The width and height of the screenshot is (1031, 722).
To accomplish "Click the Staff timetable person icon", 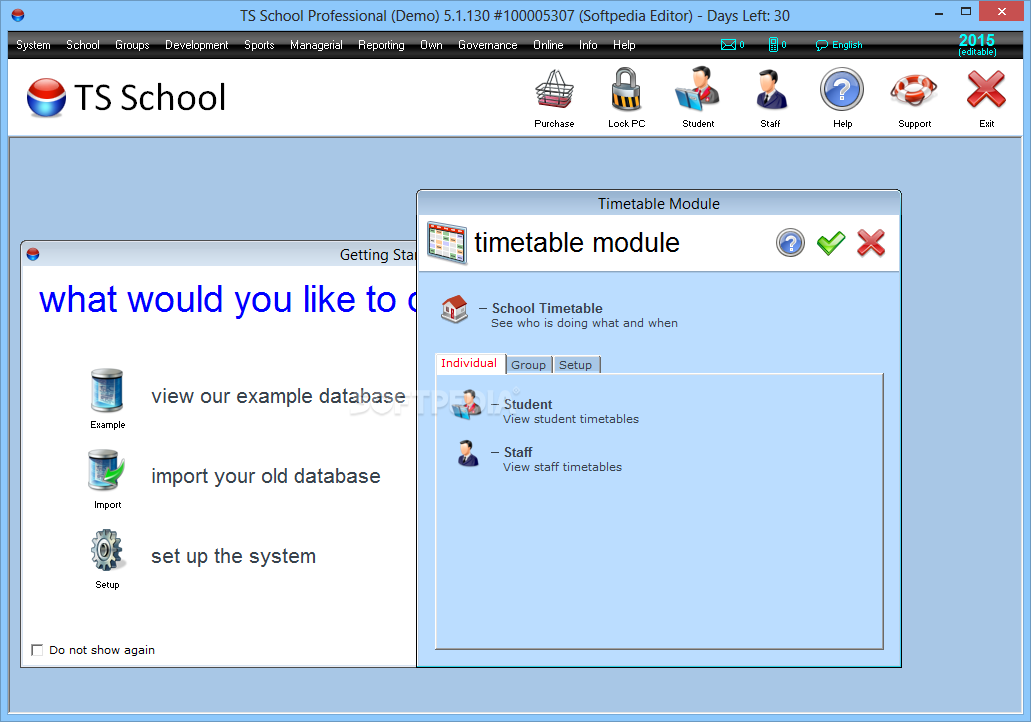I will coord(468,453).
